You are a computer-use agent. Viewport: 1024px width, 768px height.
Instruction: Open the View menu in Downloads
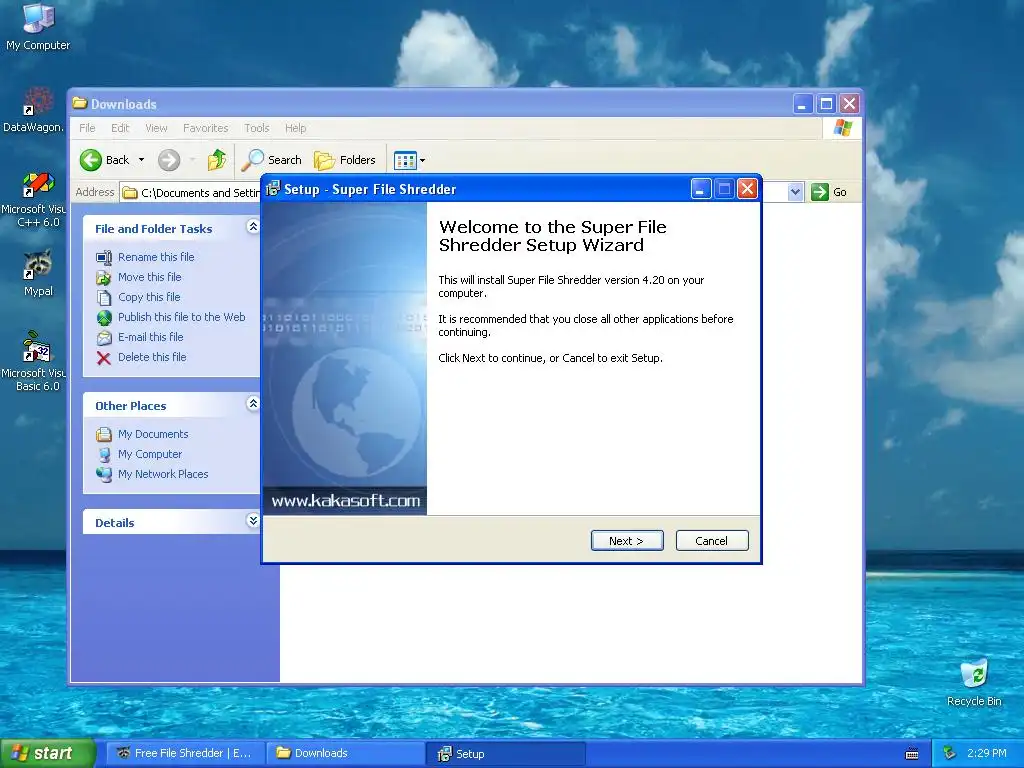click(x=156, y=128)
